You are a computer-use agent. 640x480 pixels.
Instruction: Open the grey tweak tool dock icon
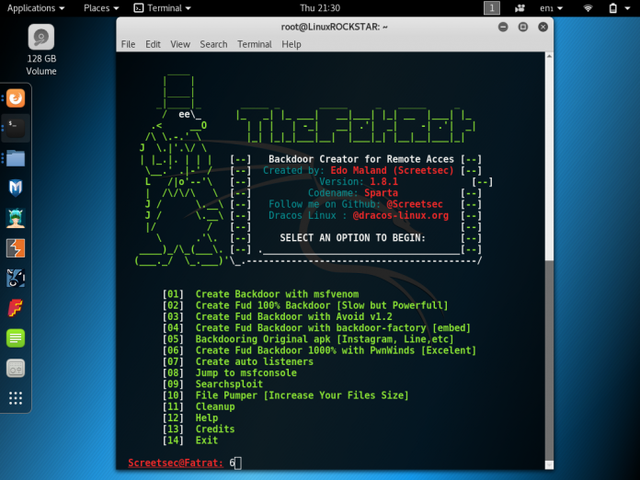16,368
